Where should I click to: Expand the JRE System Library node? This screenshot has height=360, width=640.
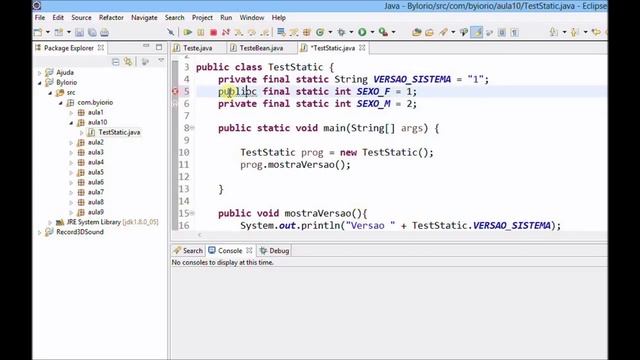coord(50,222)
